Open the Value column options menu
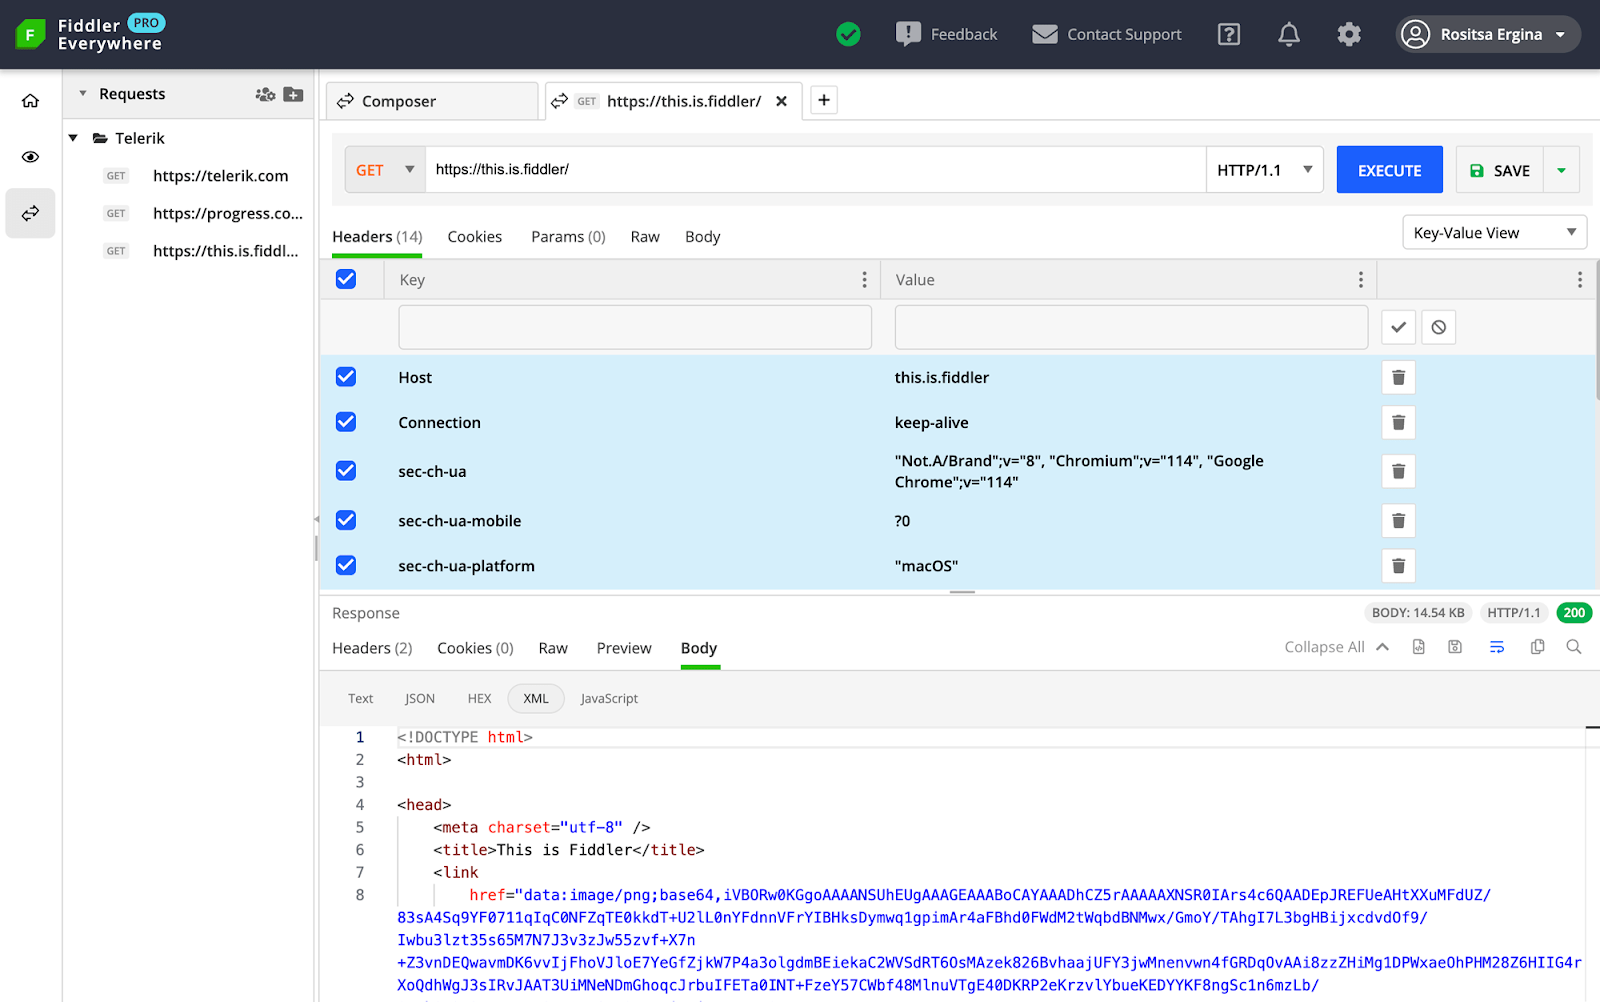The image size is (1600, 1002). tap(1361, 280)
